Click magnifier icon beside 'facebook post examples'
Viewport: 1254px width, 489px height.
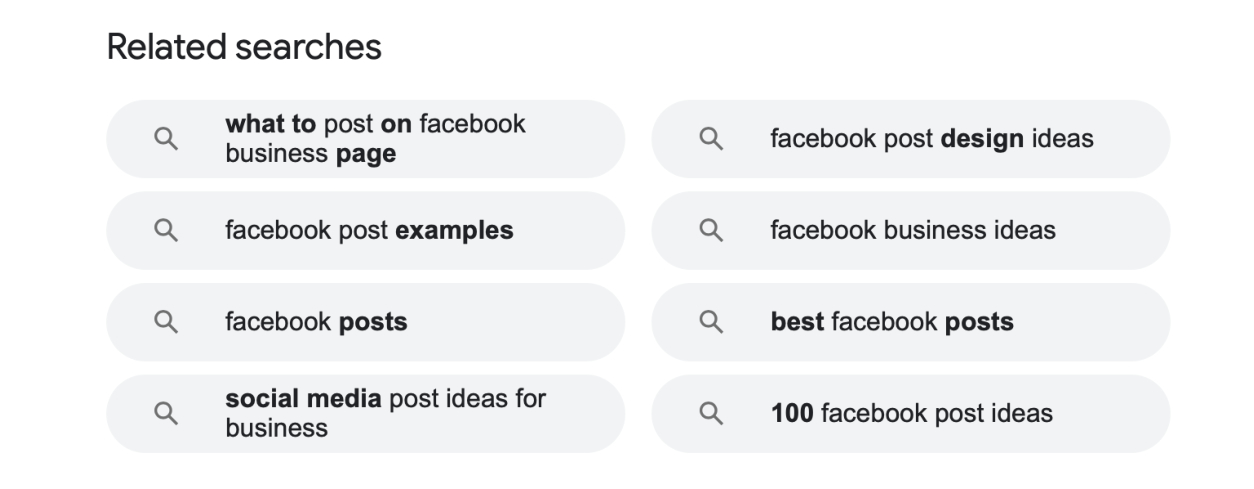pyautogui.click(x=166, y=231)
